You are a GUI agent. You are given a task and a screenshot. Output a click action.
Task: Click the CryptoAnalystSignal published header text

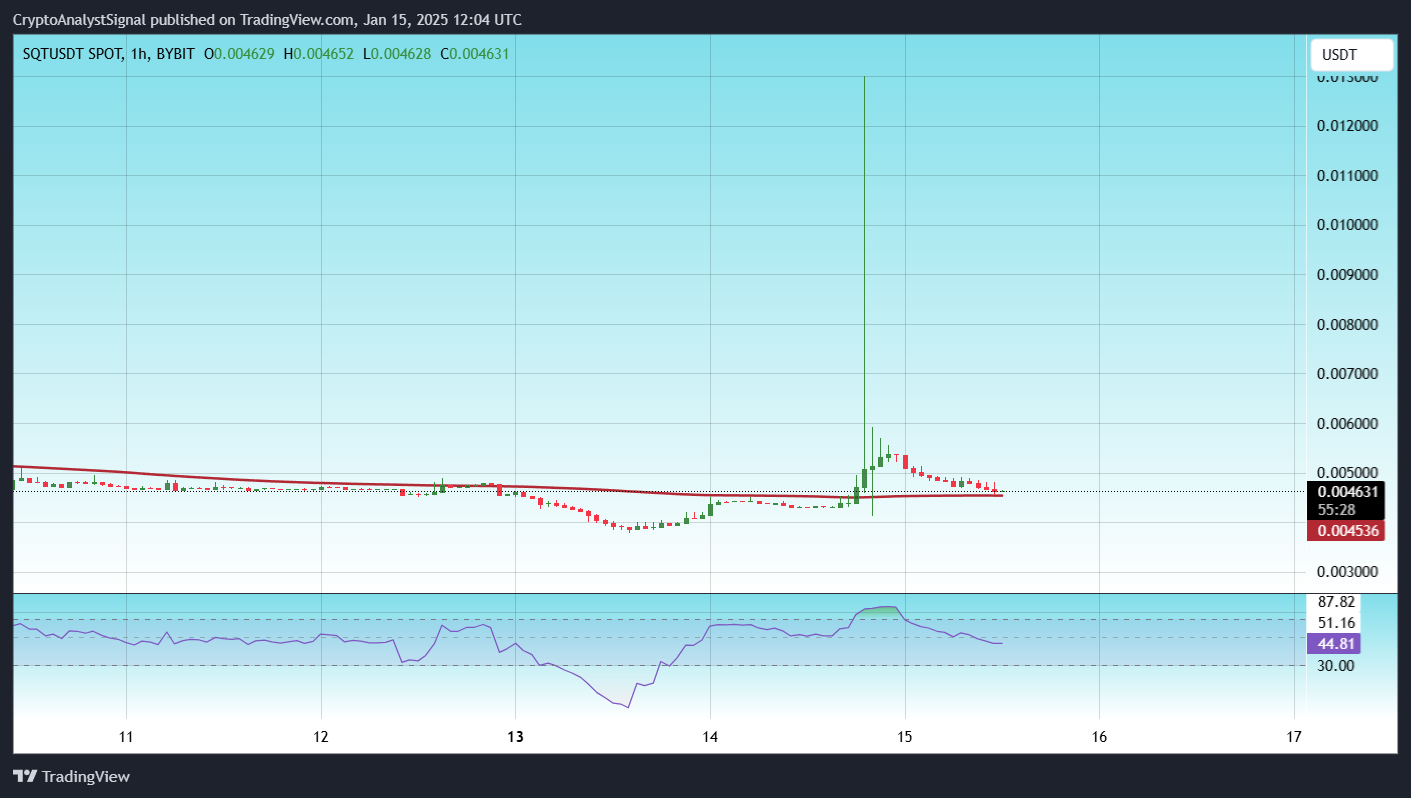(x=267, y=20)
